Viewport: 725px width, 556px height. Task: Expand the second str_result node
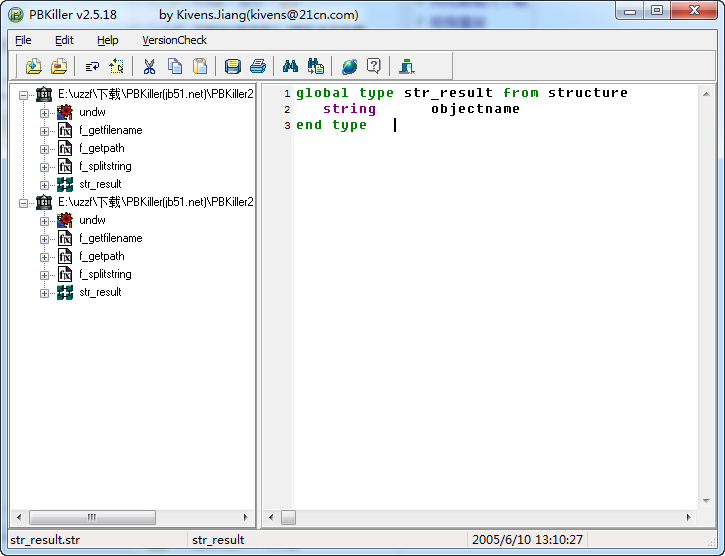click(x=44, y=292)
